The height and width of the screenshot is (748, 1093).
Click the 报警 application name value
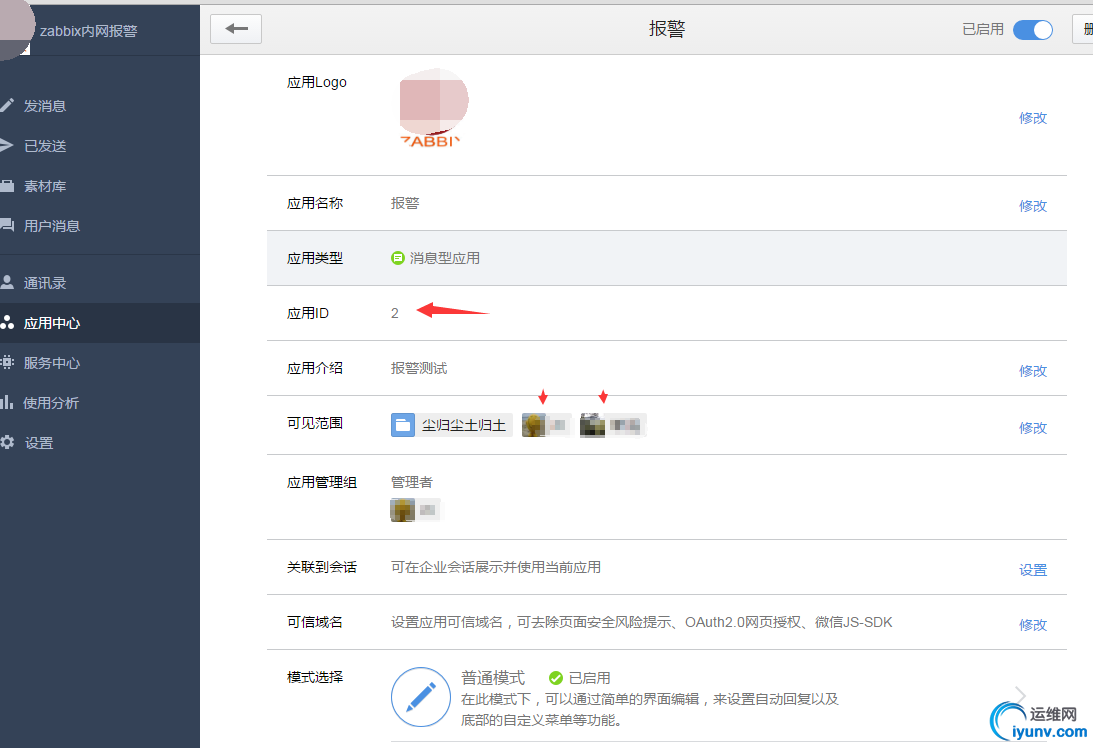pyautogui.click(x=405, y=203)
